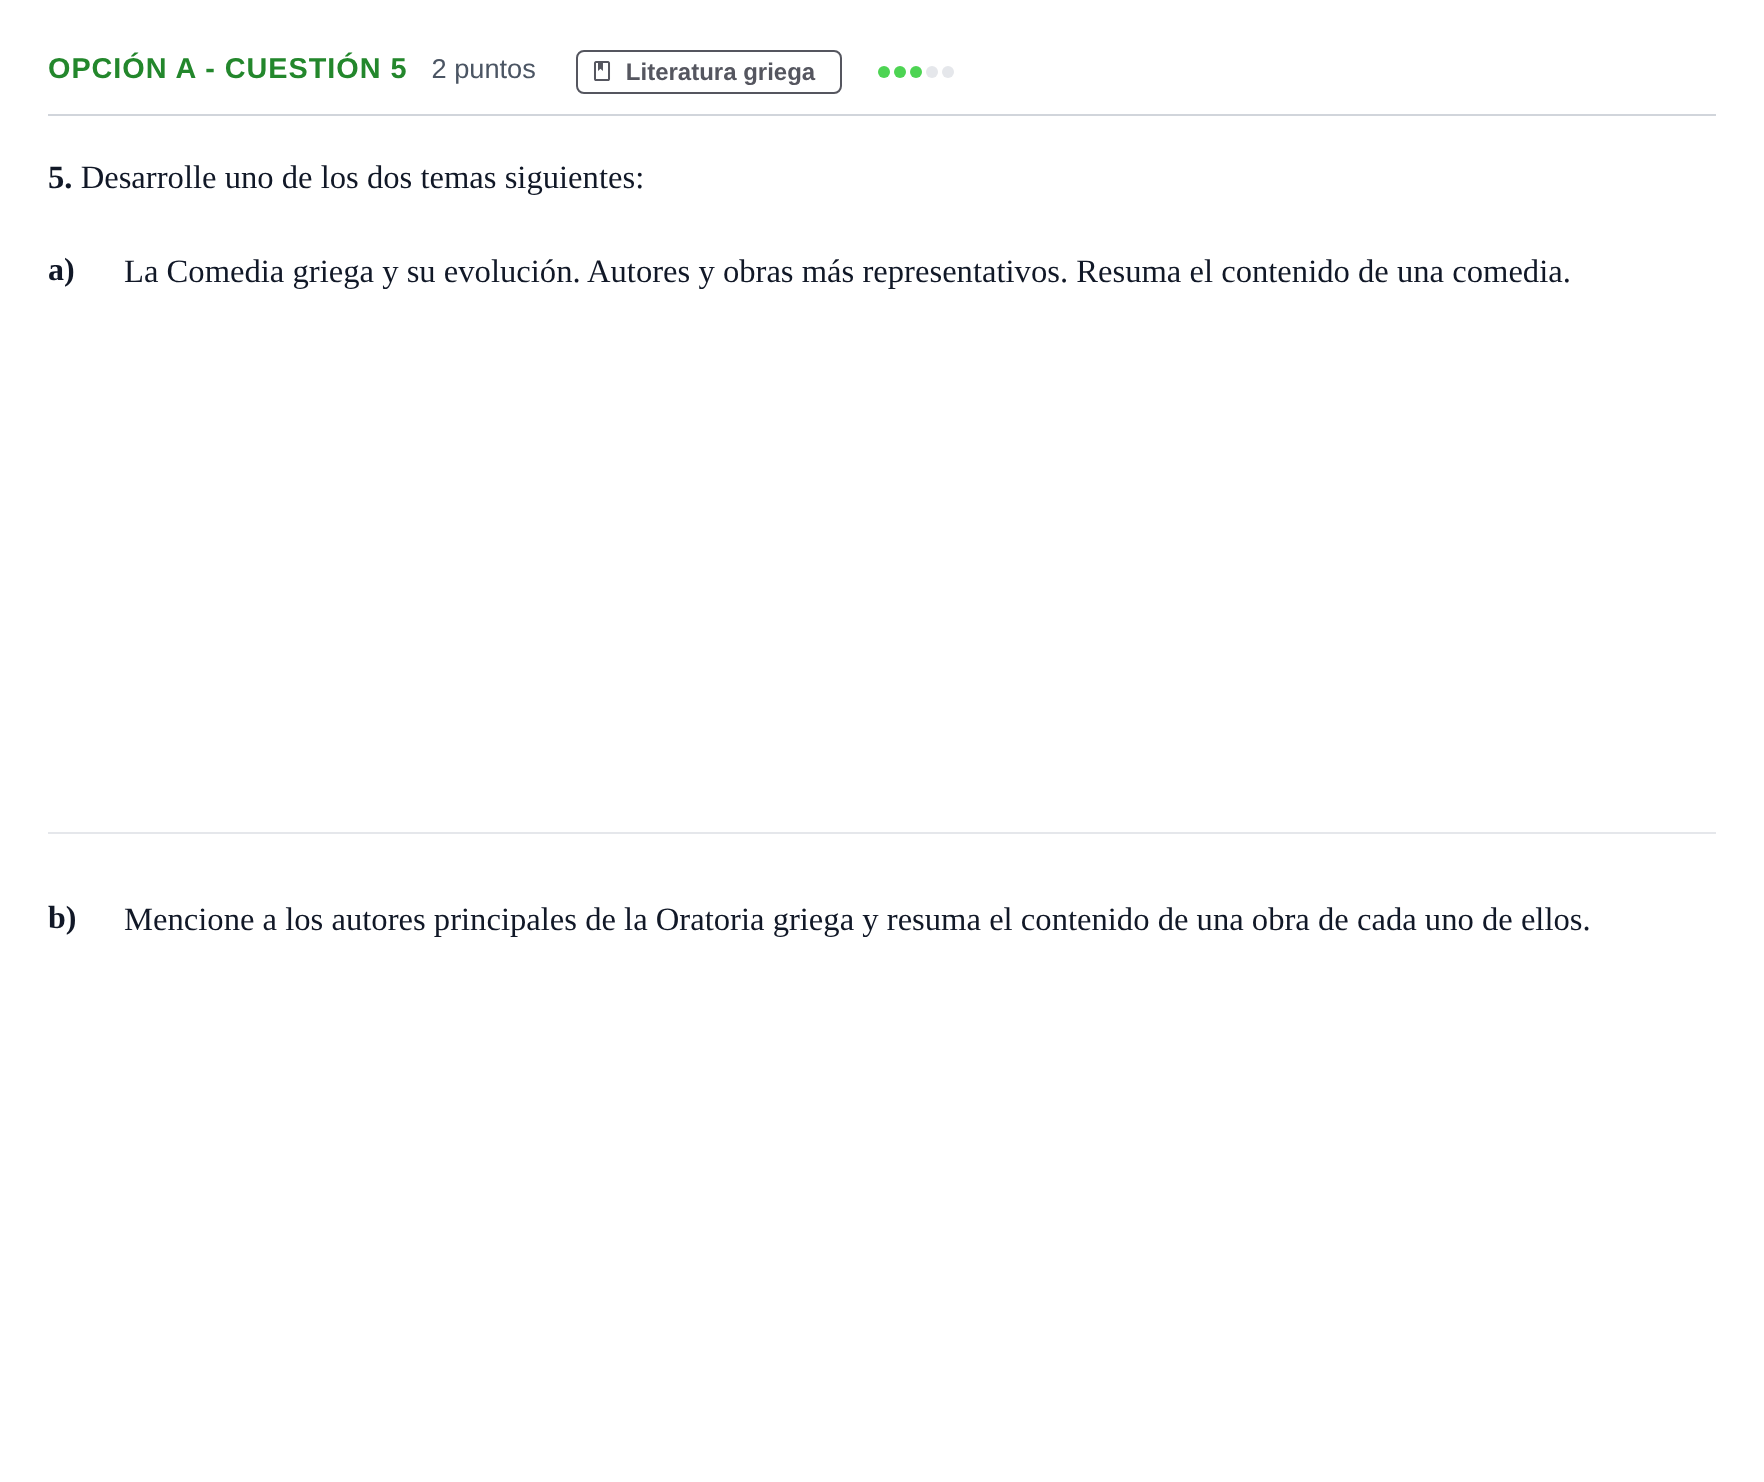Click the '2 puntos' score label

483,69
